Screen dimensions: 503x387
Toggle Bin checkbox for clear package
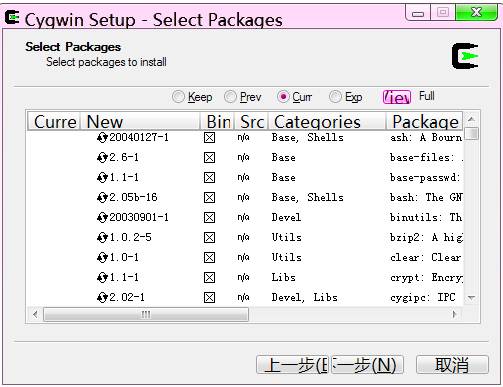tap(209, 257)
